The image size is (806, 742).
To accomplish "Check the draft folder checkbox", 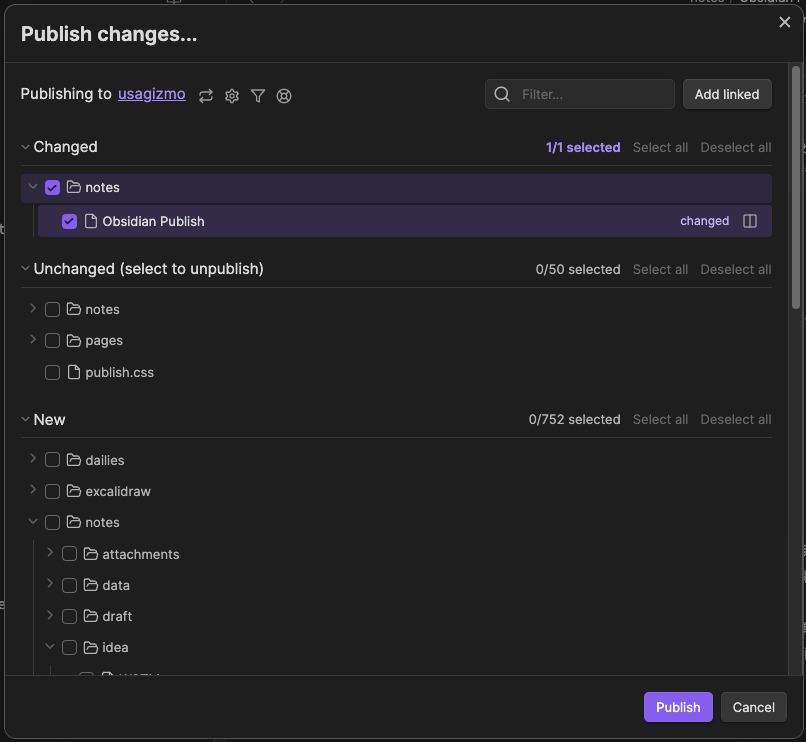I will coord(69,617).
